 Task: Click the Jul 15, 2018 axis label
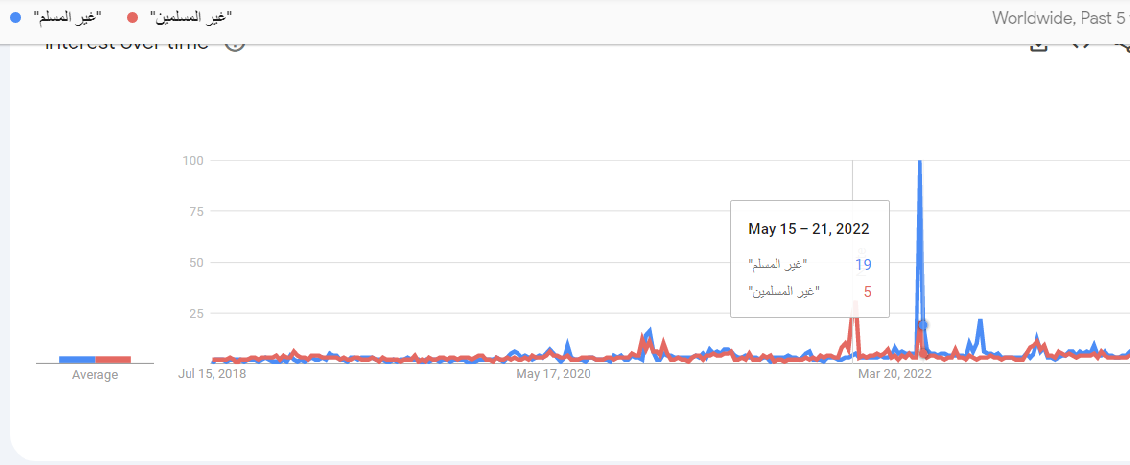point(212,374)
